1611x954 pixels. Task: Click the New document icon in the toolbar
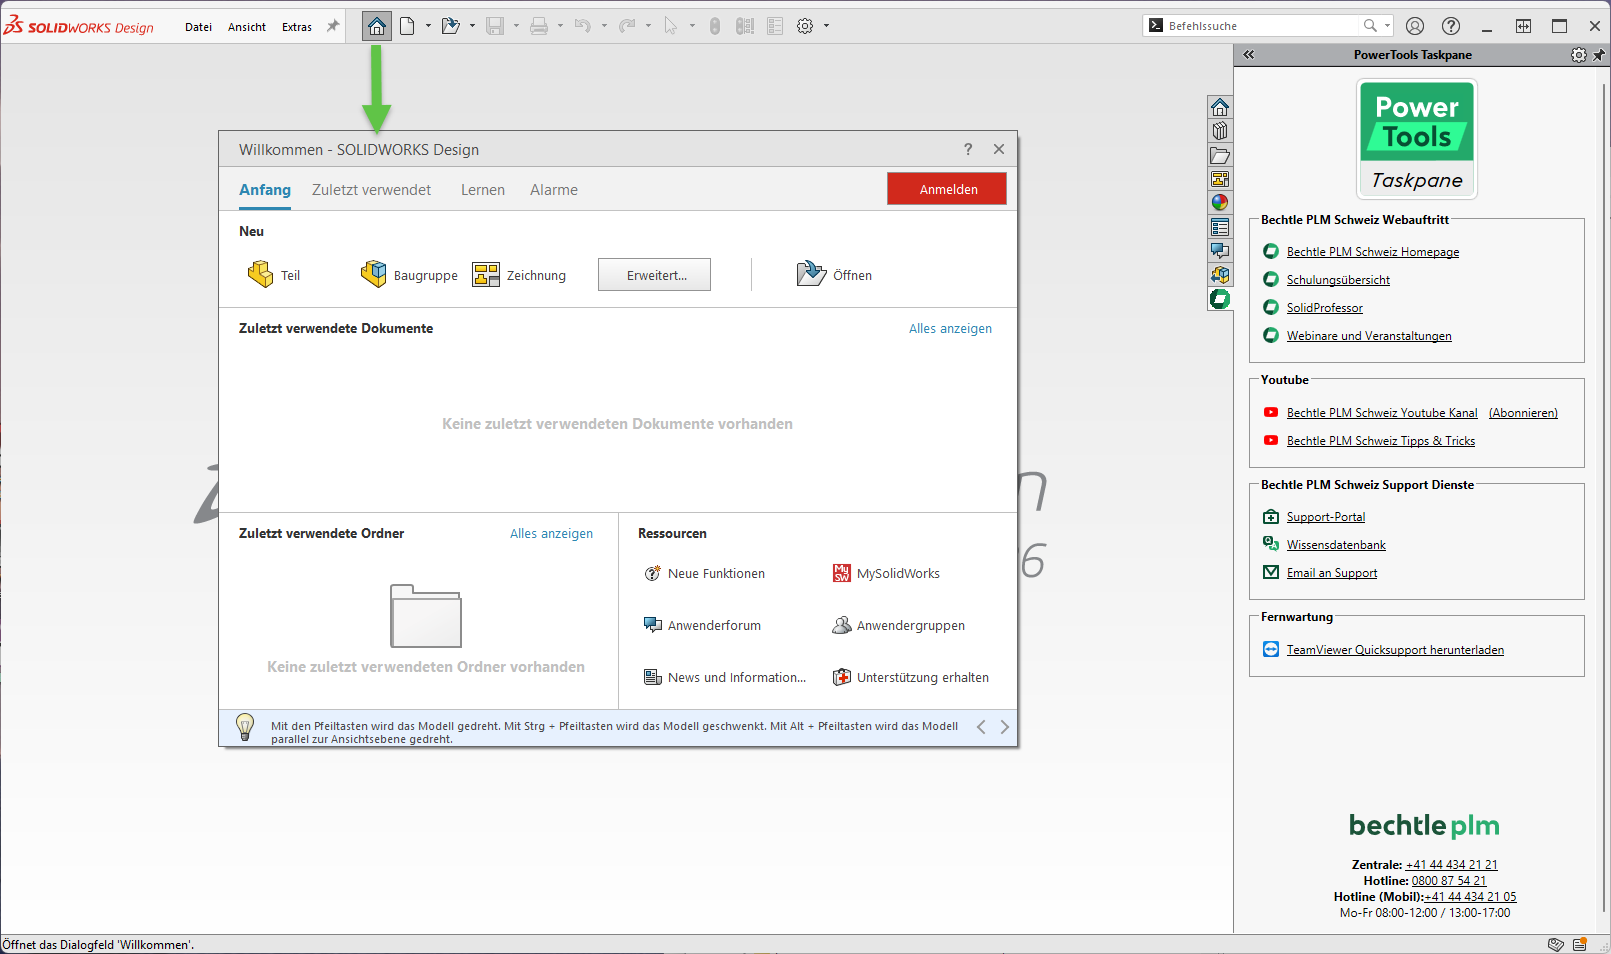click(407, 27)
